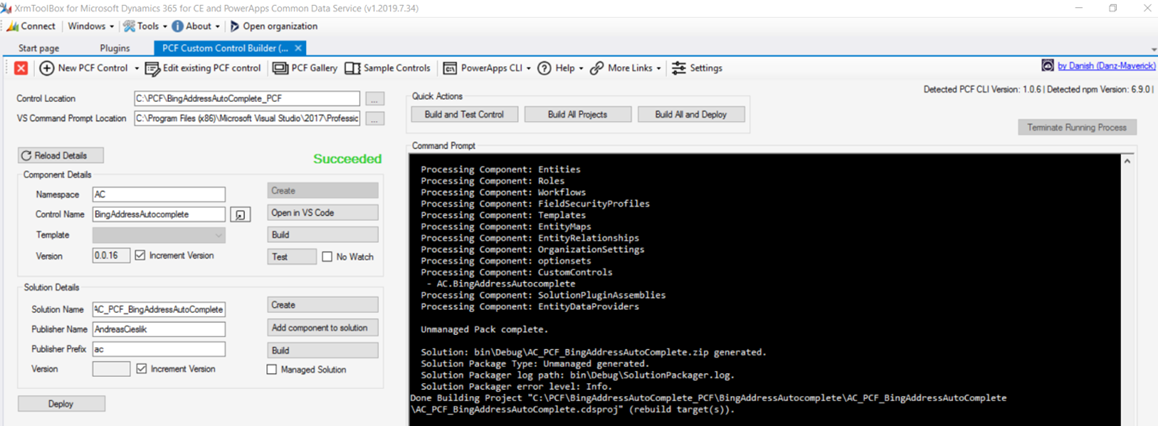This screenshot has width=1158, height=426.
Task: Click the Solution Name field
Action: point(158,309)
